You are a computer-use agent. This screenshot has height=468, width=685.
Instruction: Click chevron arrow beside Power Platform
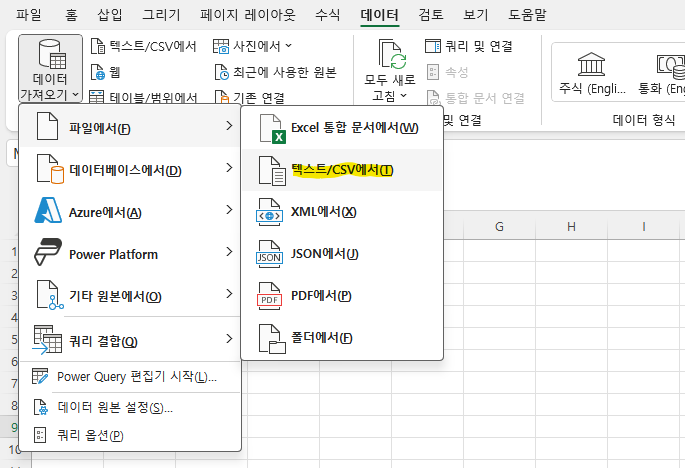[229, 252]
